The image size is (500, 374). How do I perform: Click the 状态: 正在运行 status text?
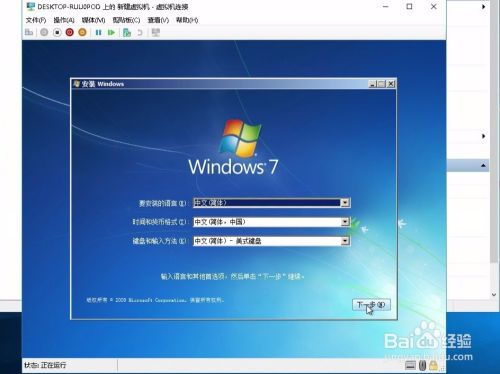(x=45, y=365)
